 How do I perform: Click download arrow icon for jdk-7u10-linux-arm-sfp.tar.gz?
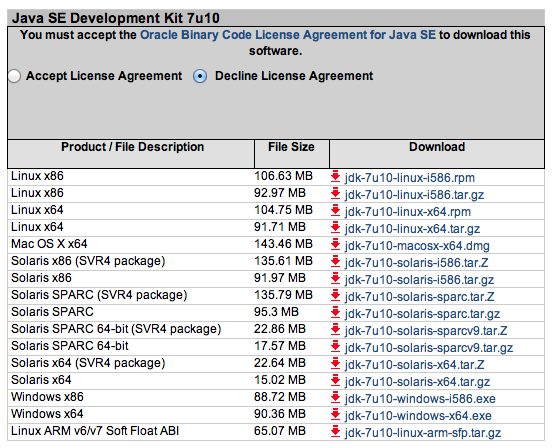tap(335, 431)
